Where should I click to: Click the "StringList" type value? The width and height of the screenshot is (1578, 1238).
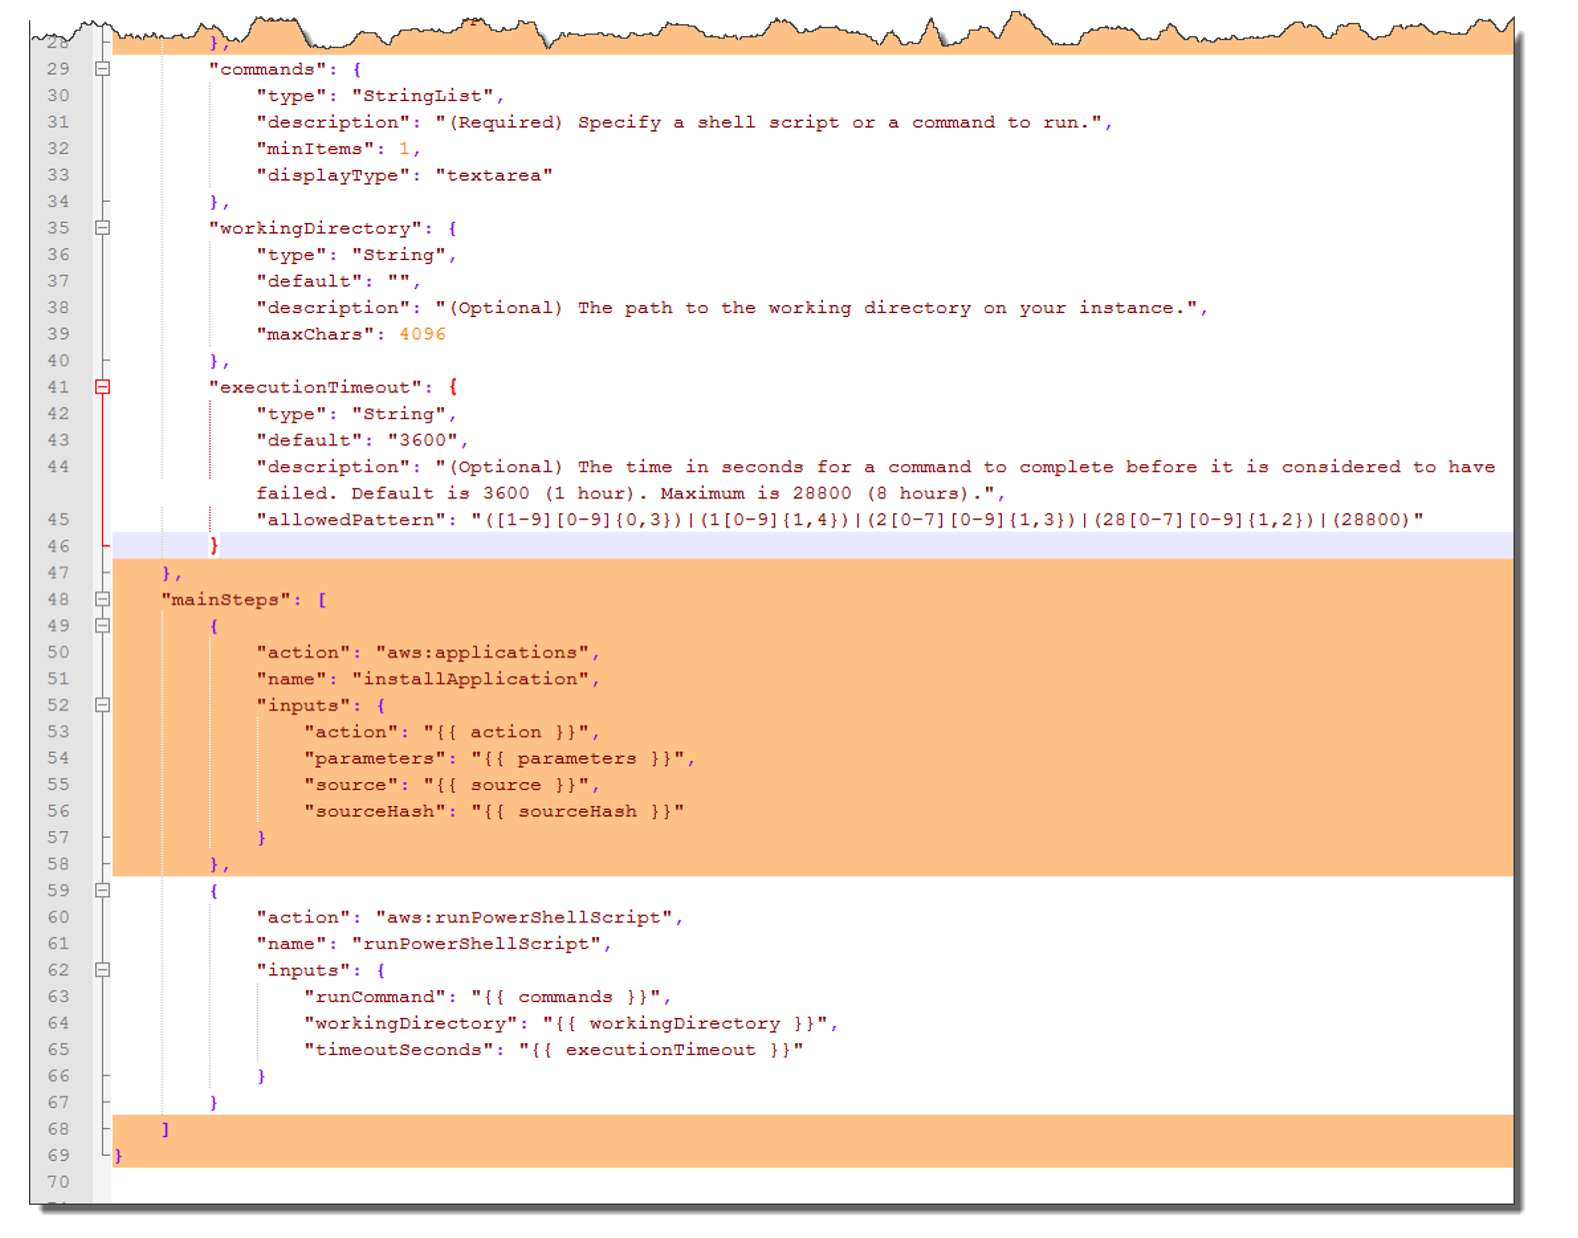[x=422, y=96]
